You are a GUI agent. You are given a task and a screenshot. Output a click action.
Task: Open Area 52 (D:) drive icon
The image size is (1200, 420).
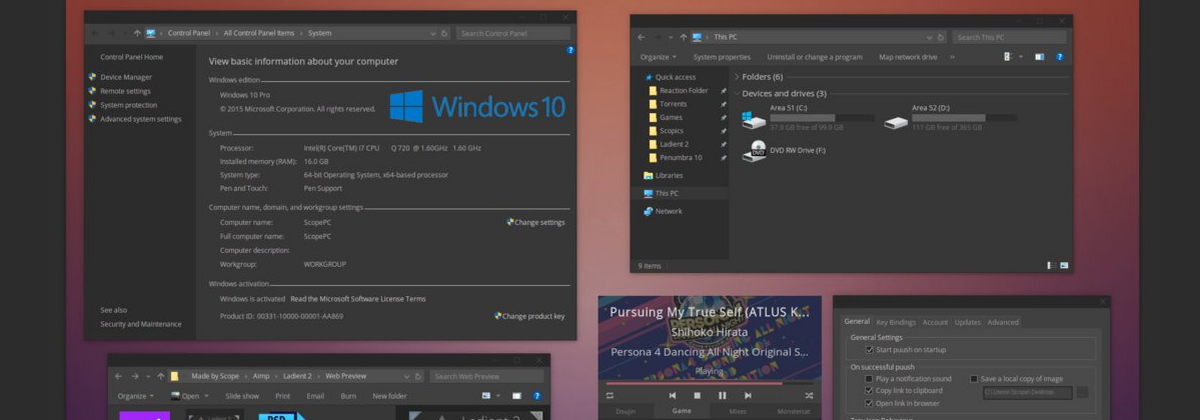click(x=896, y=121)
